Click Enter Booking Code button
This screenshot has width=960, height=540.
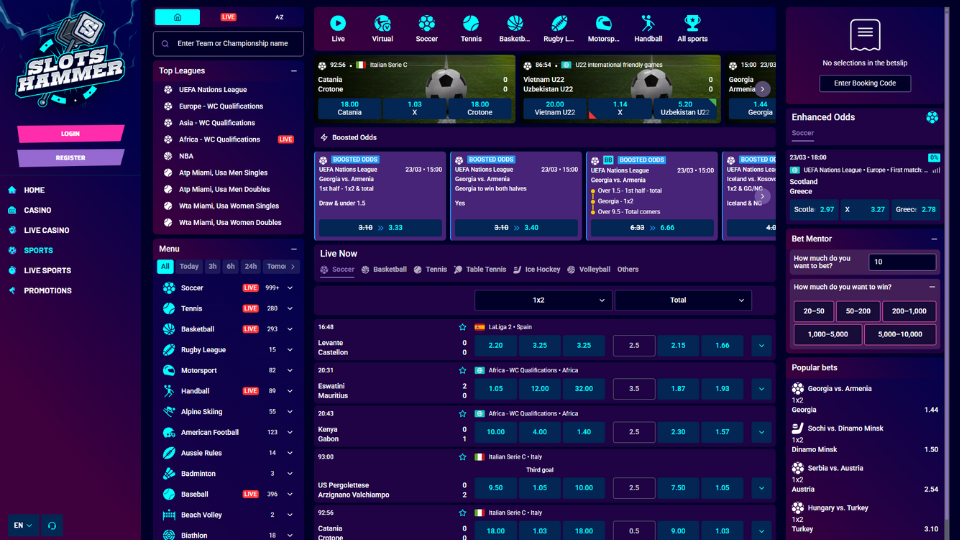(x=865, y=83)
